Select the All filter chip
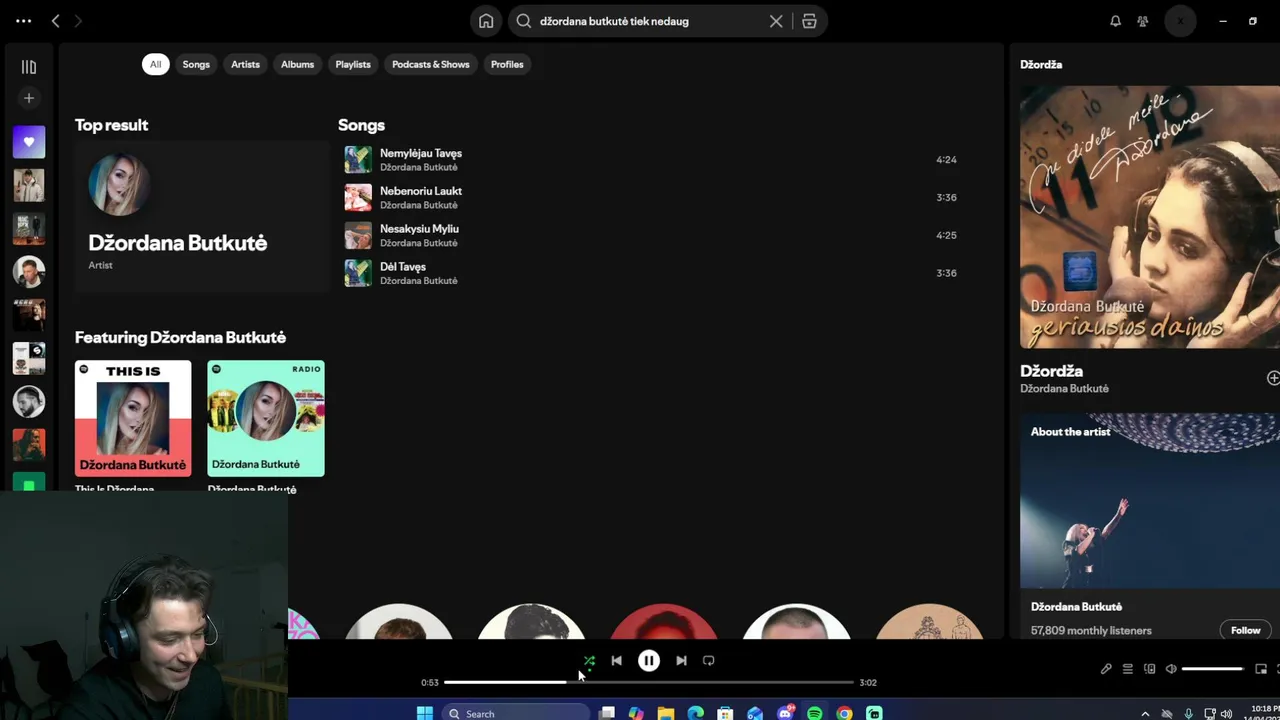Image resolution: width=1280 pixels, height=720 pixels. (x=155, y=64)
